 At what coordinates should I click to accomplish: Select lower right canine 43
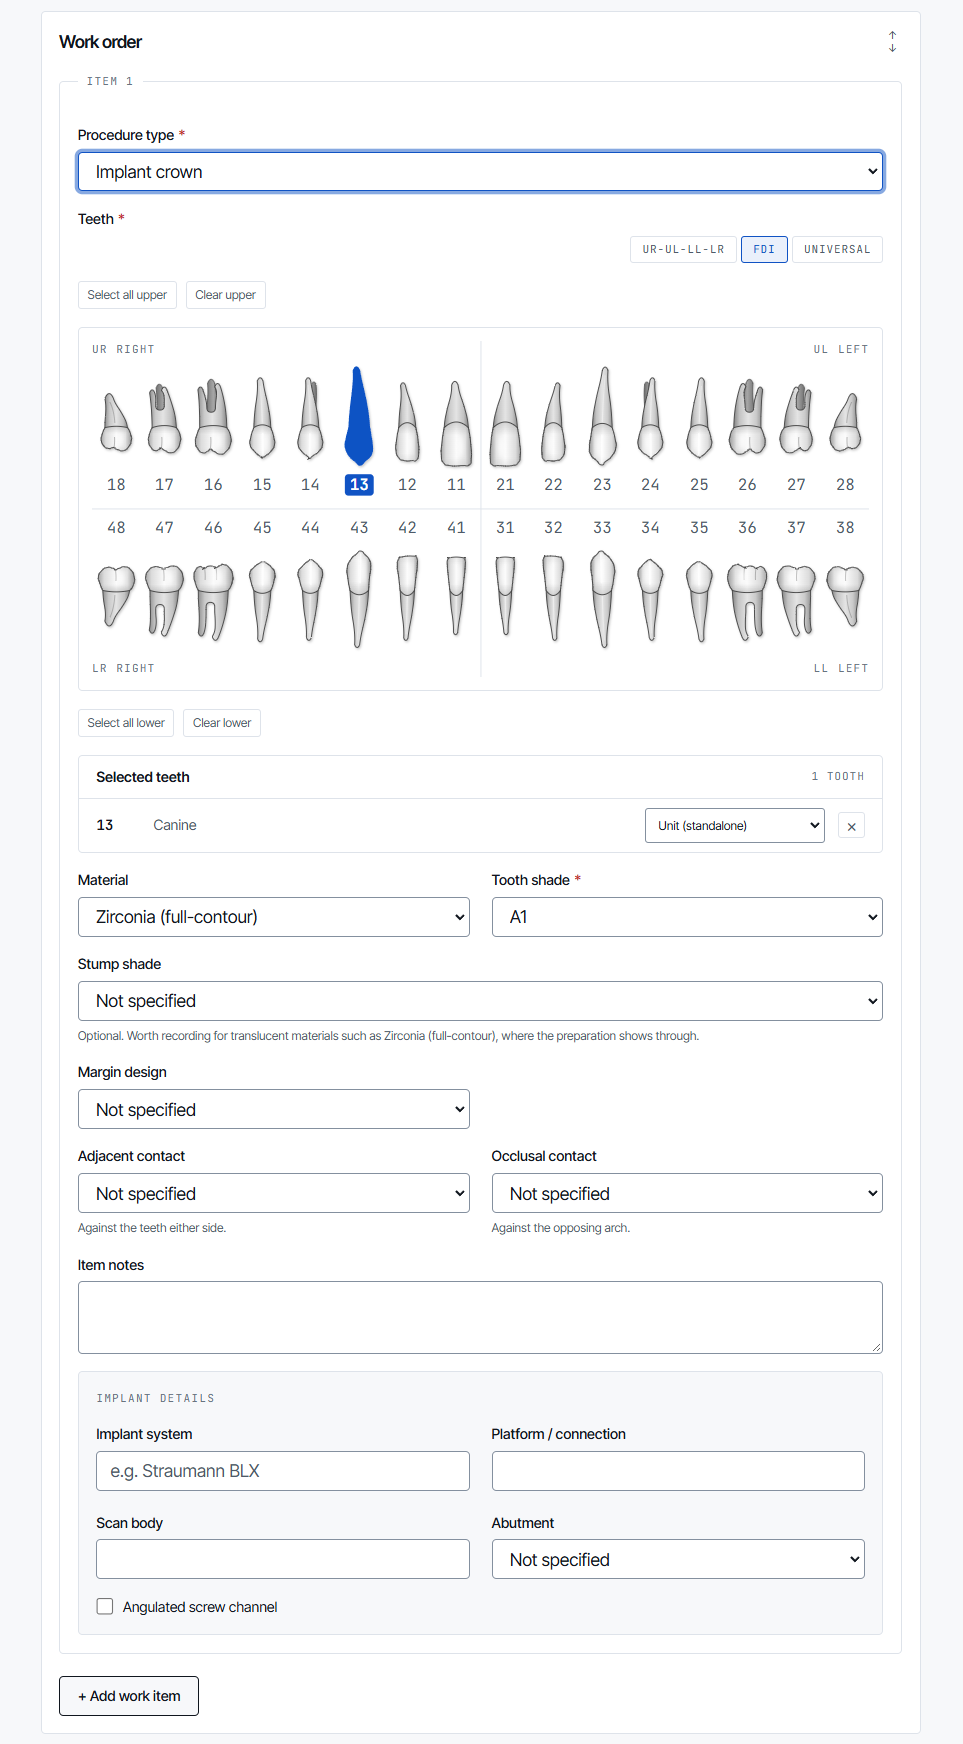[x=359, y=583]
